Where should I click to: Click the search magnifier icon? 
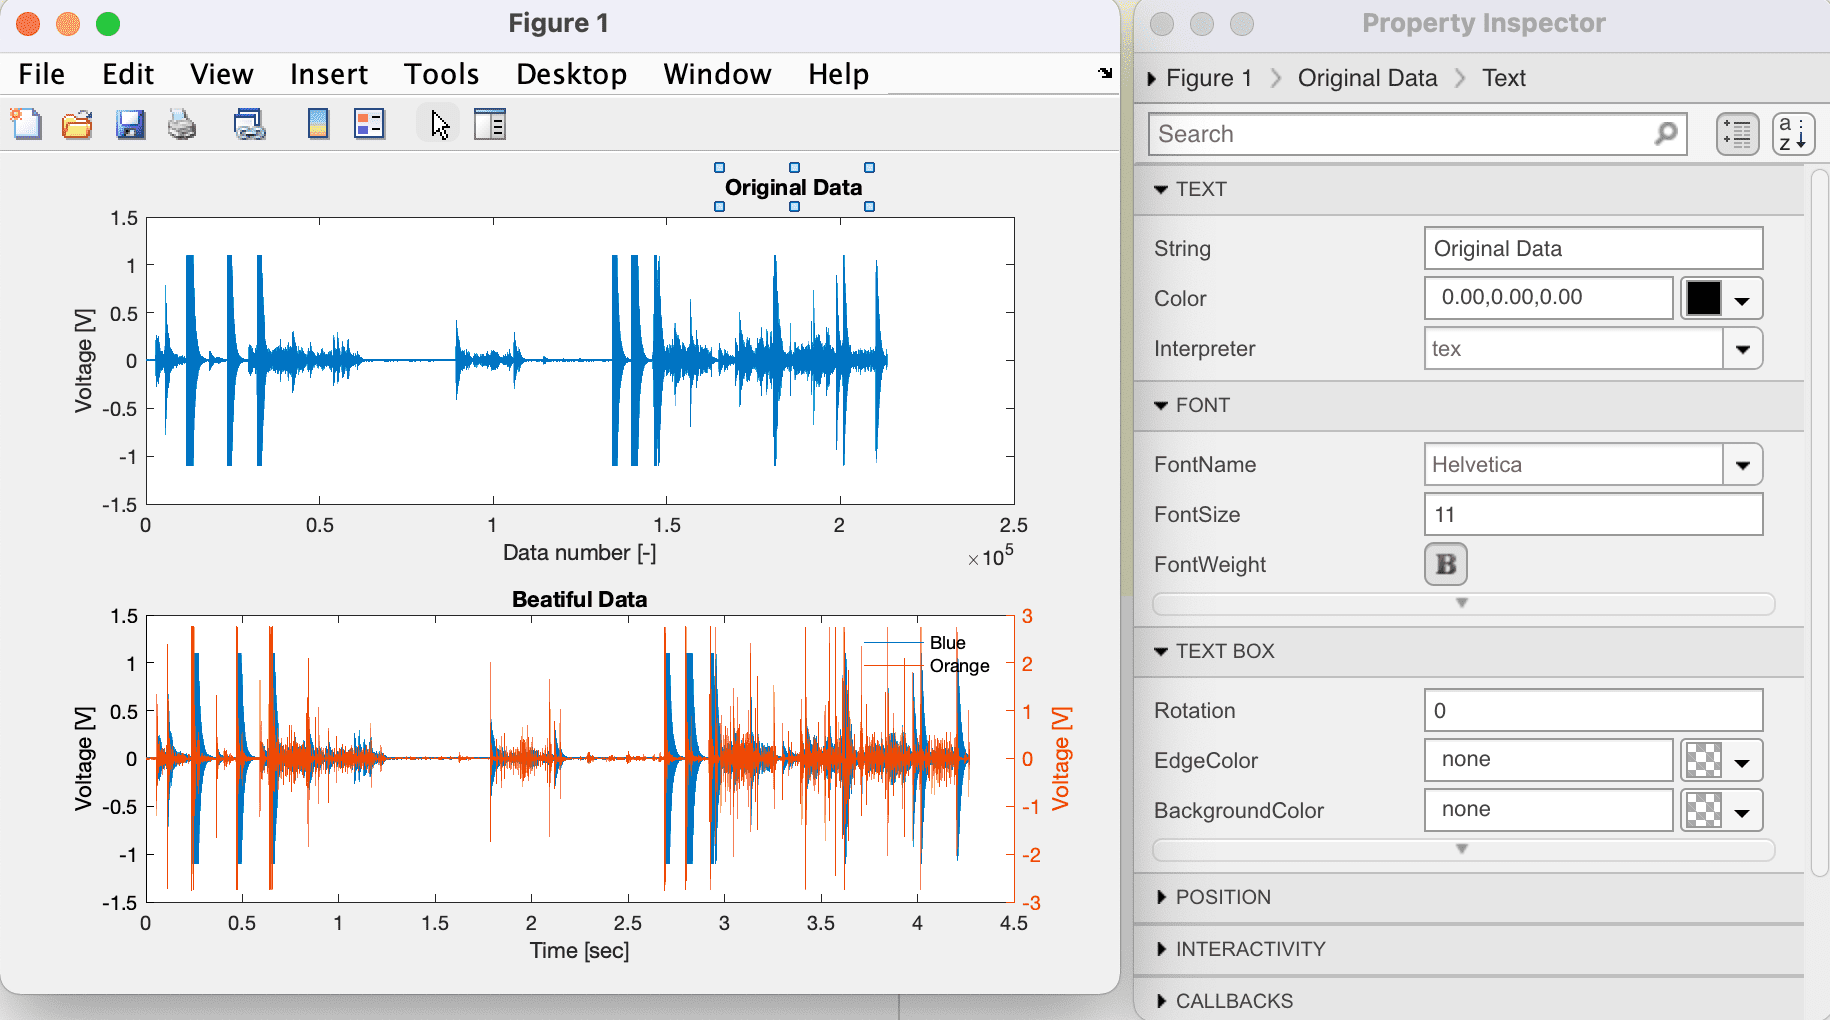tap(1666, 133)
